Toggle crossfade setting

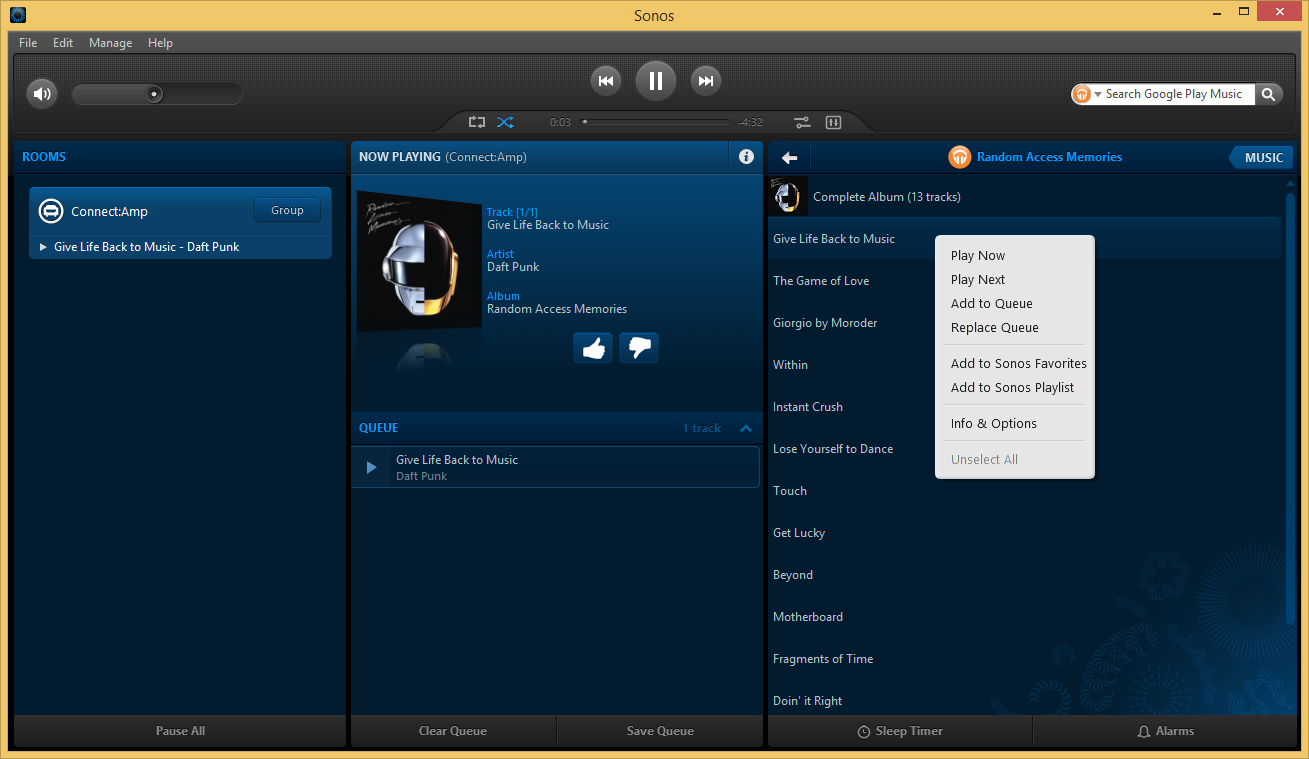pos(802,122)
